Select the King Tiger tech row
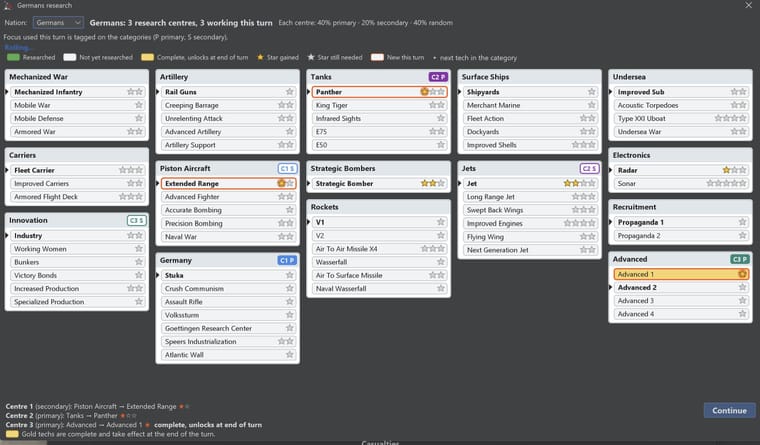This screenshot has width=760, height=445. coord(379,105)
